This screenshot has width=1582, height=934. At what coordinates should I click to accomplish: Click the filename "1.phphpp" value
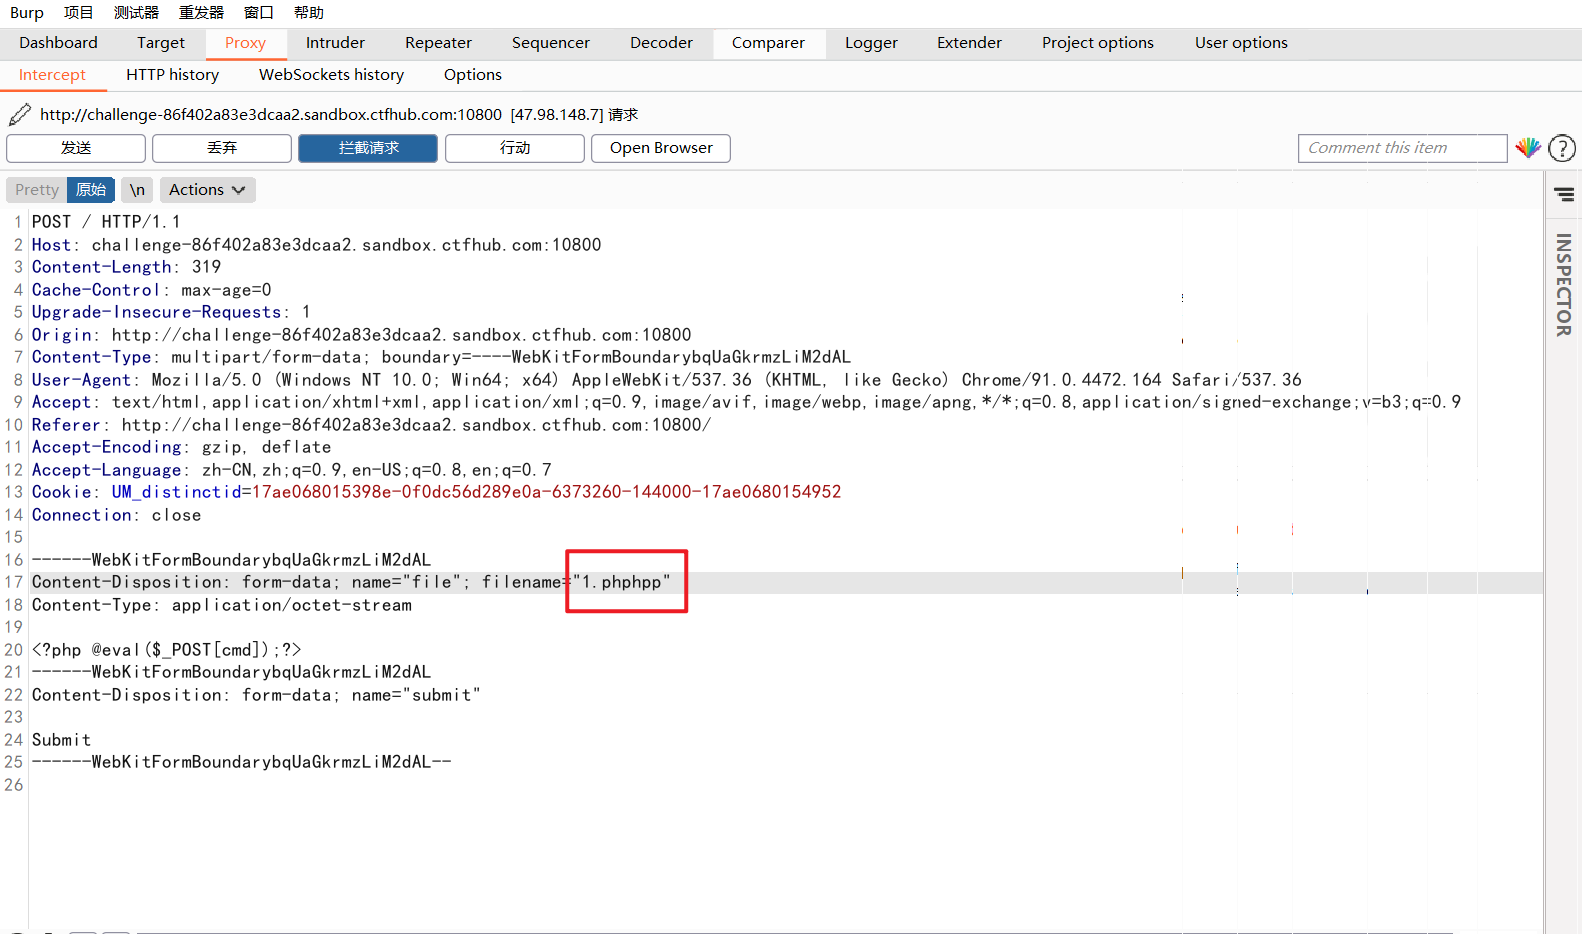click(x=621, y=582)
